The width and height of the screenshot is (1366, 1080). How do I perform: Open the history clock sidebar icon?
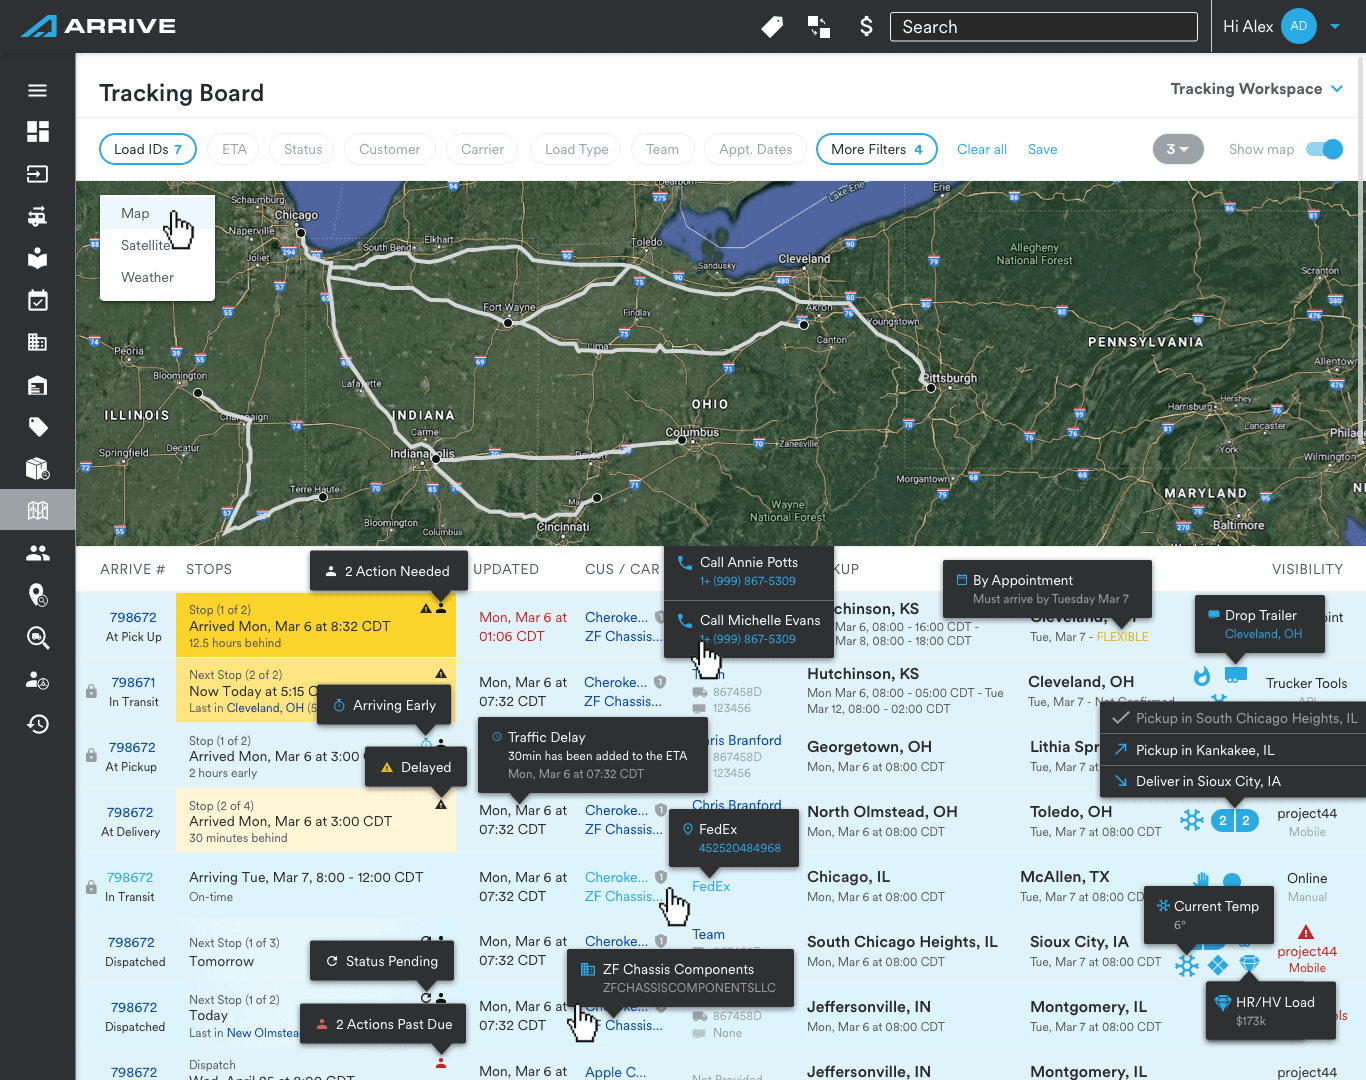pyautogui.click(x=38, y=723)
